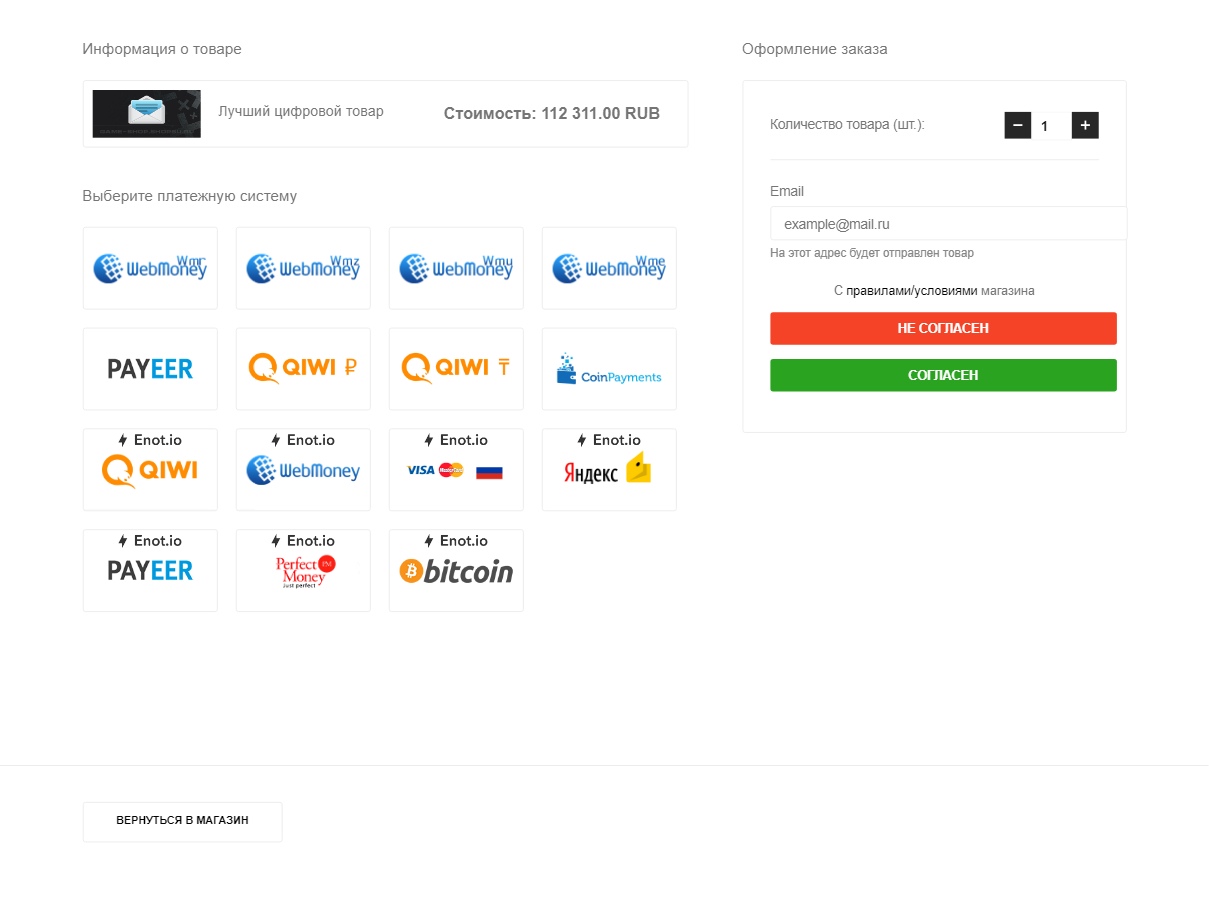The height and width of the screenshot is (904, 1209).
Task: Choose Enot.io Visa MasterCard option
Action: pos(456,470)
